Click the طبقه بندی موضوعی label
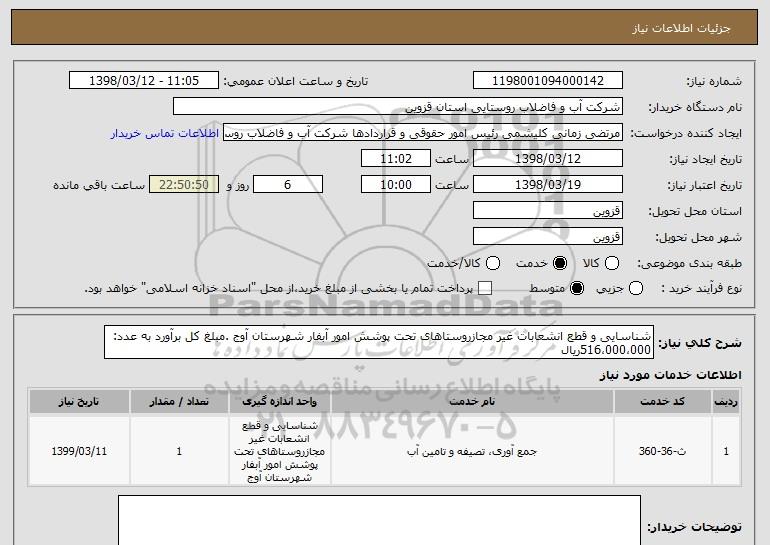The height and width of the screenshot is (545, 770). tap(689, 264)
